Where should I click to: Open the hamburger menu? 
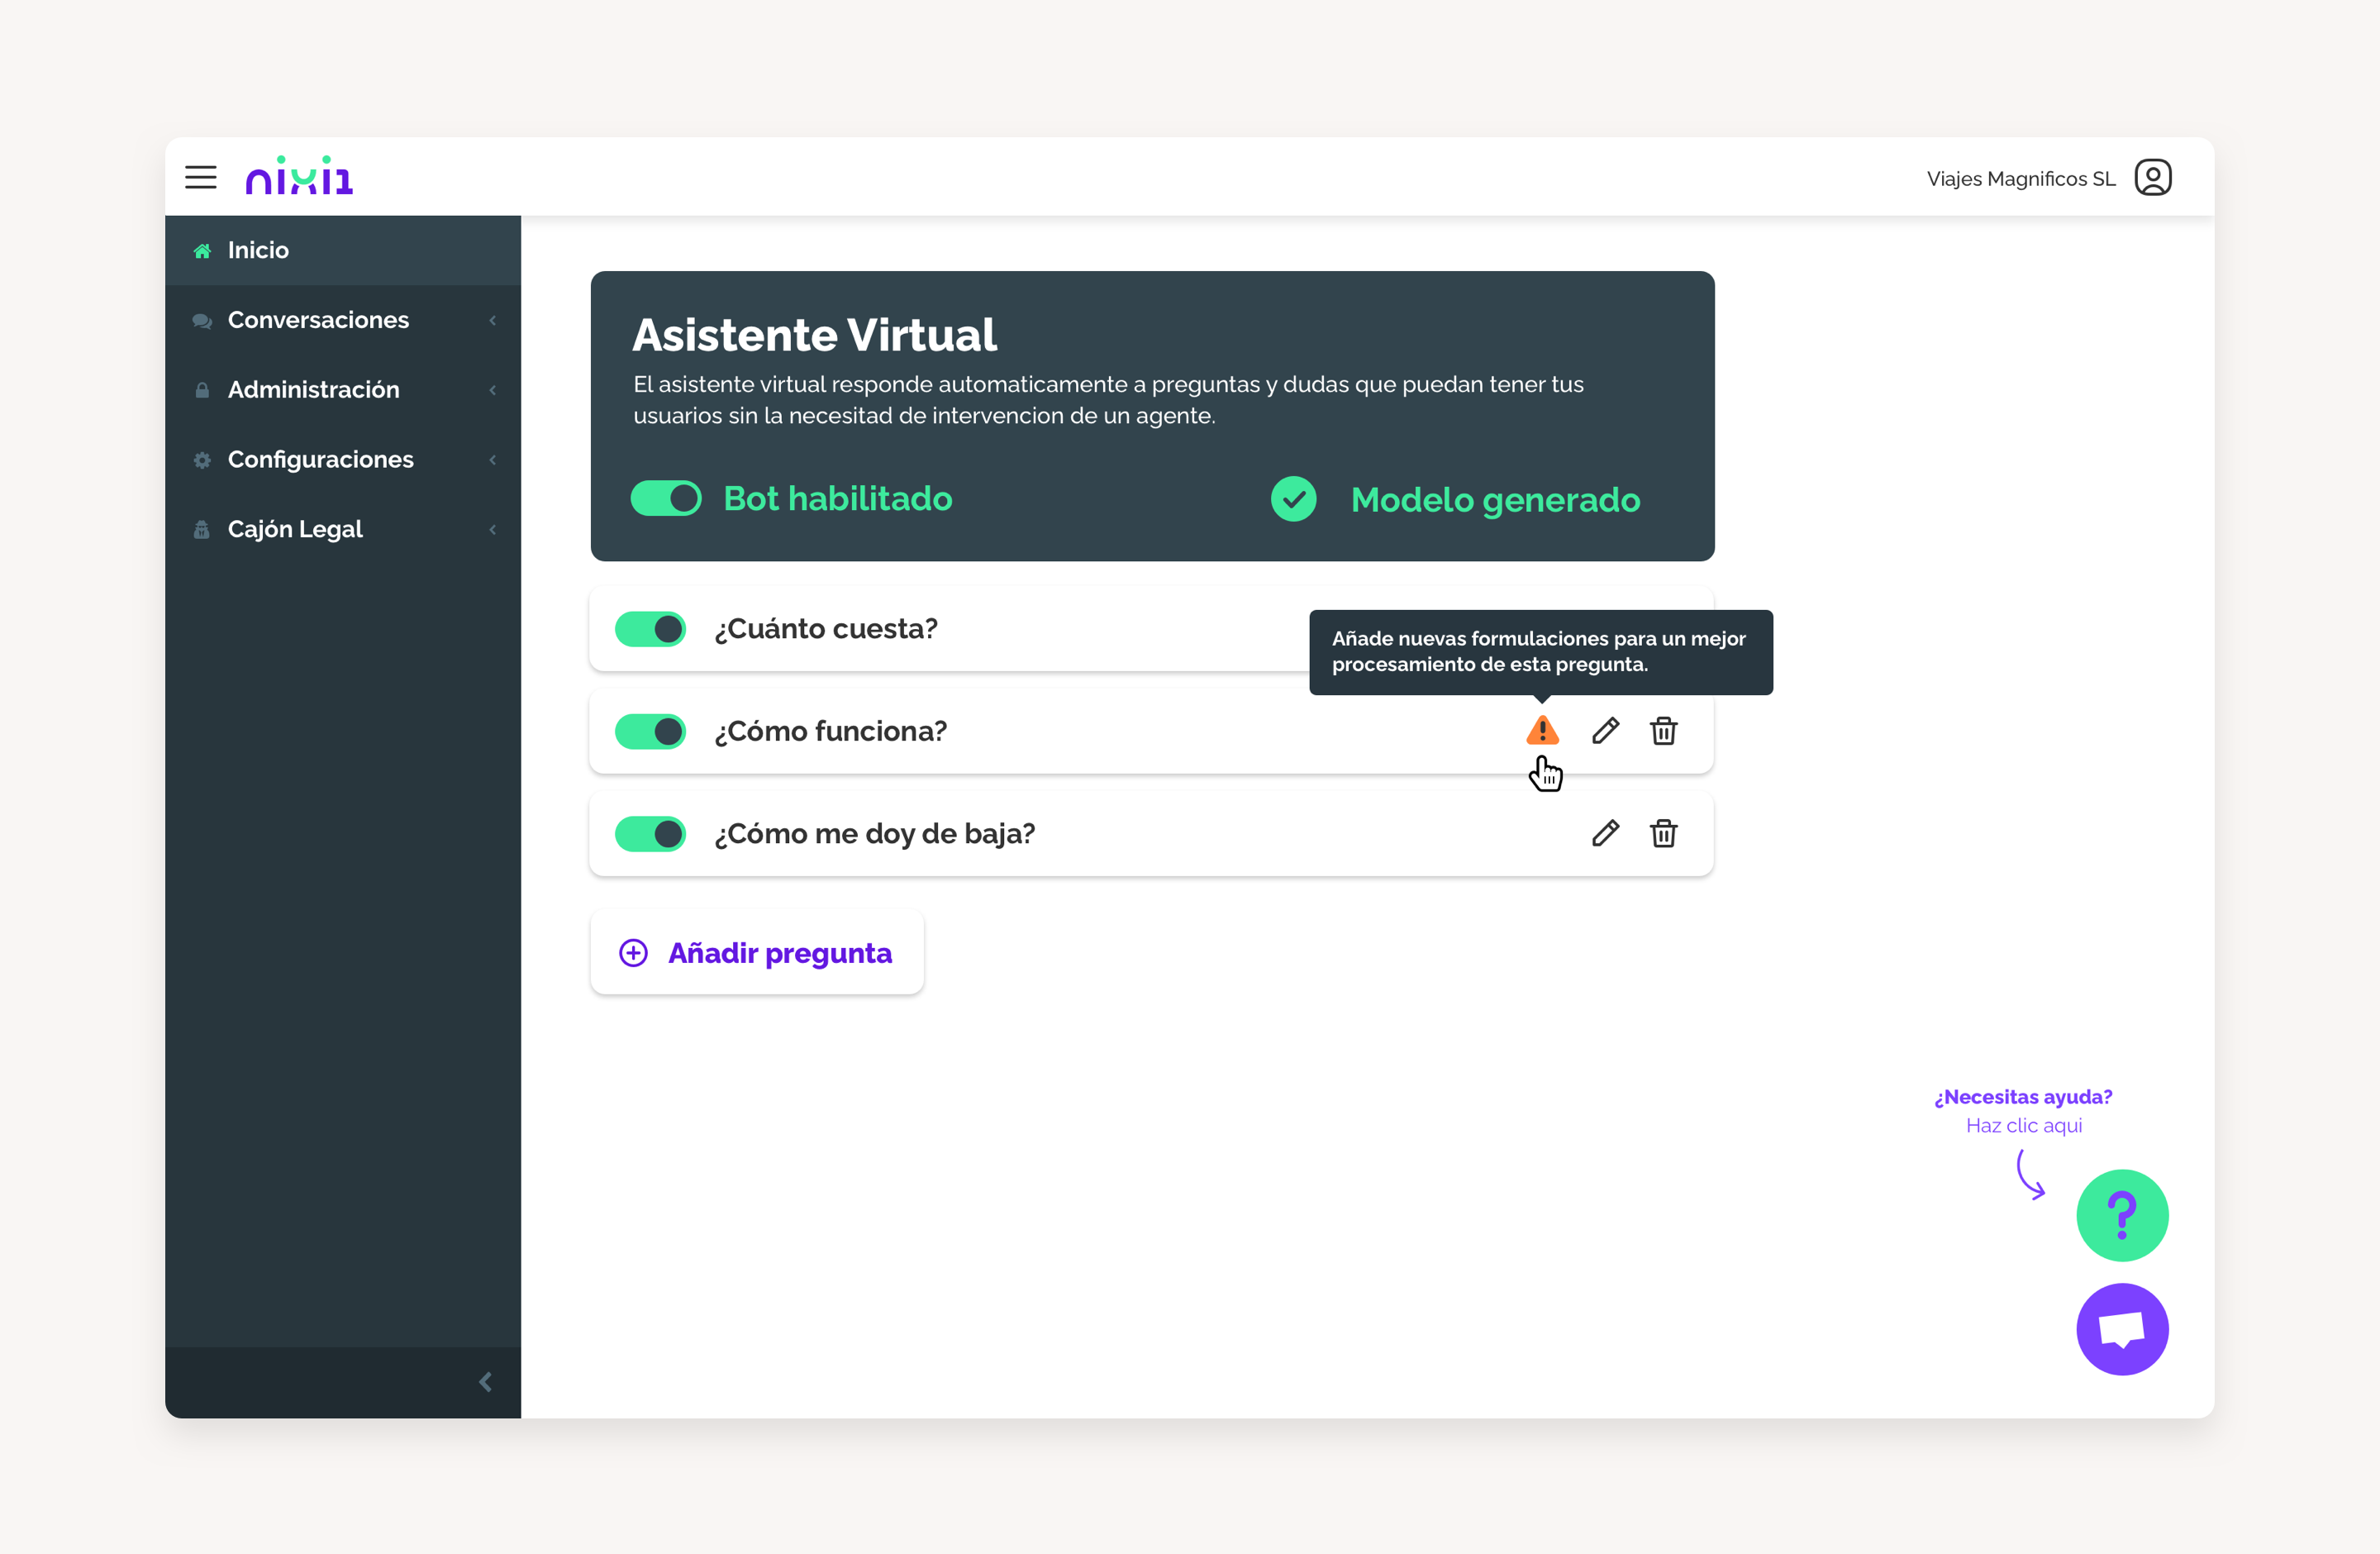point(200,176)
